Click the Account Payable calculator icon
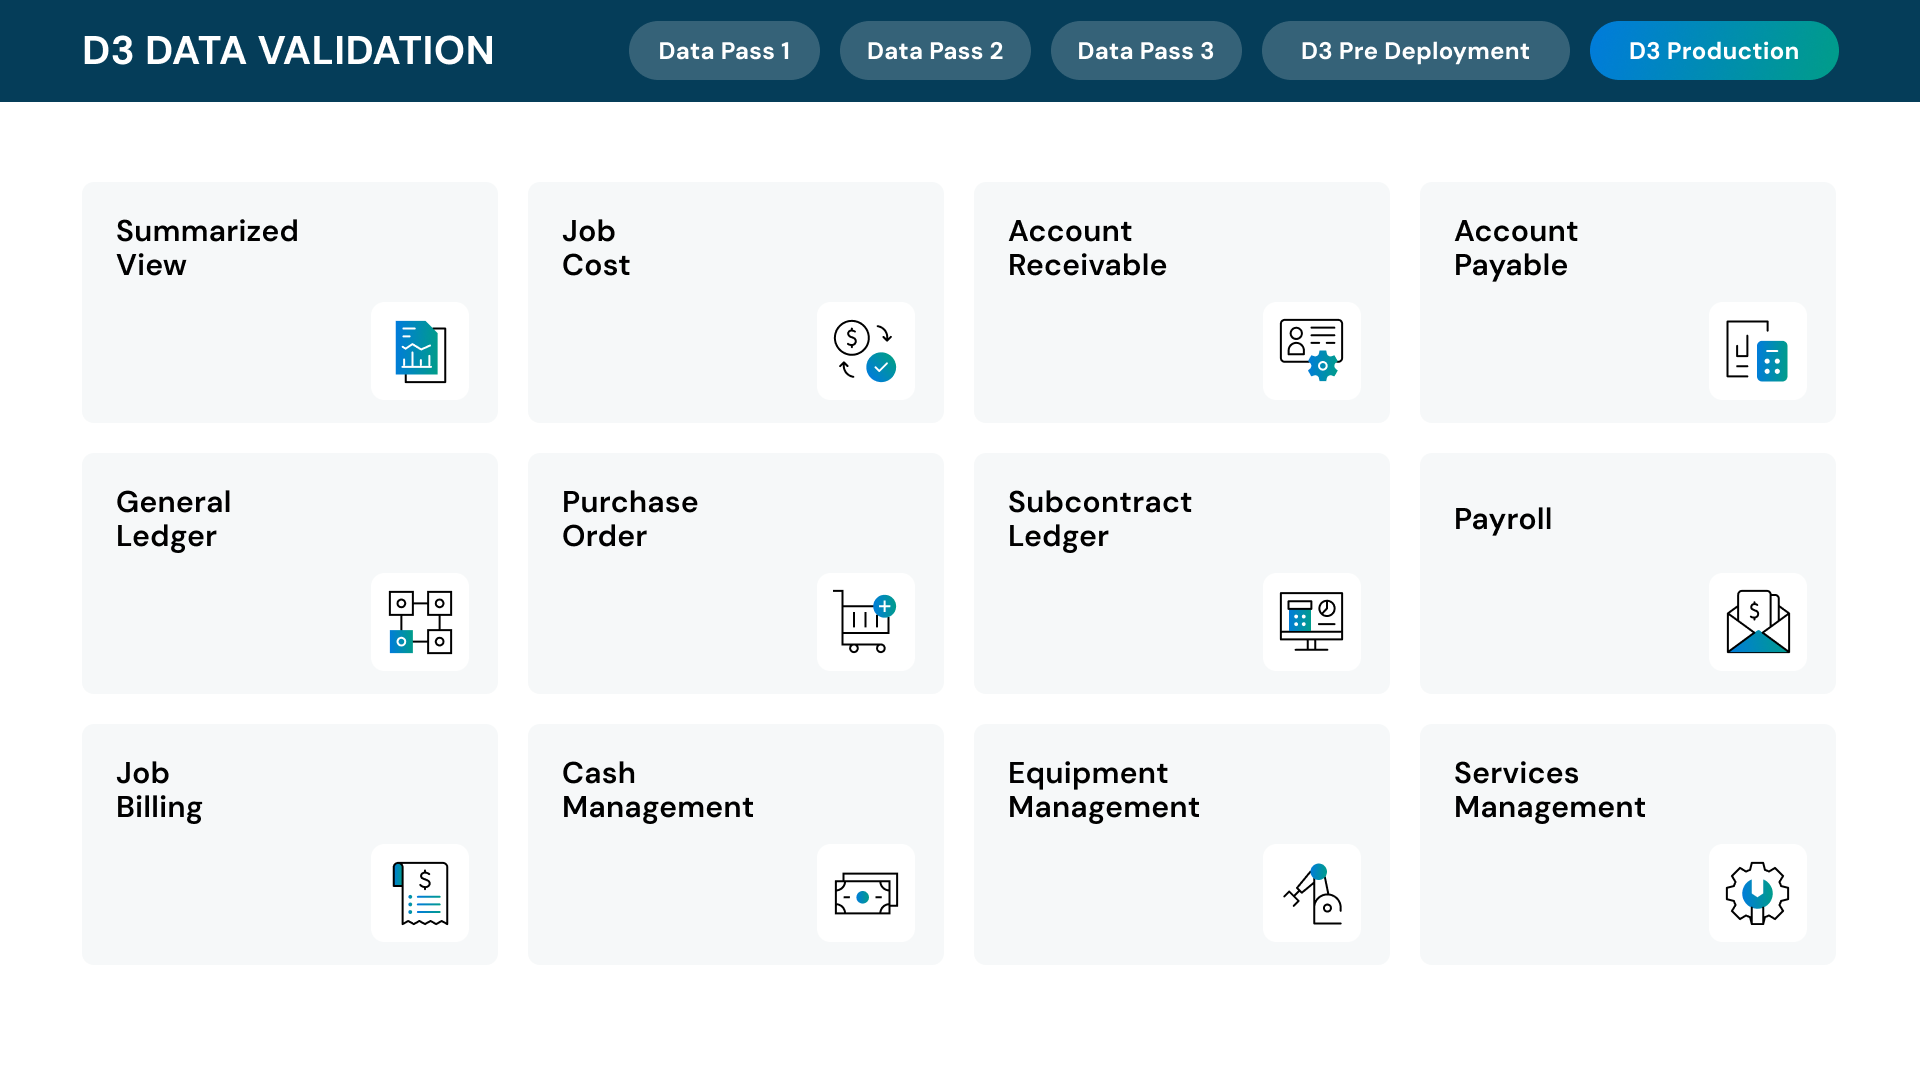Screen dimensions: 1920x1080 click(x=1758, y=351)
